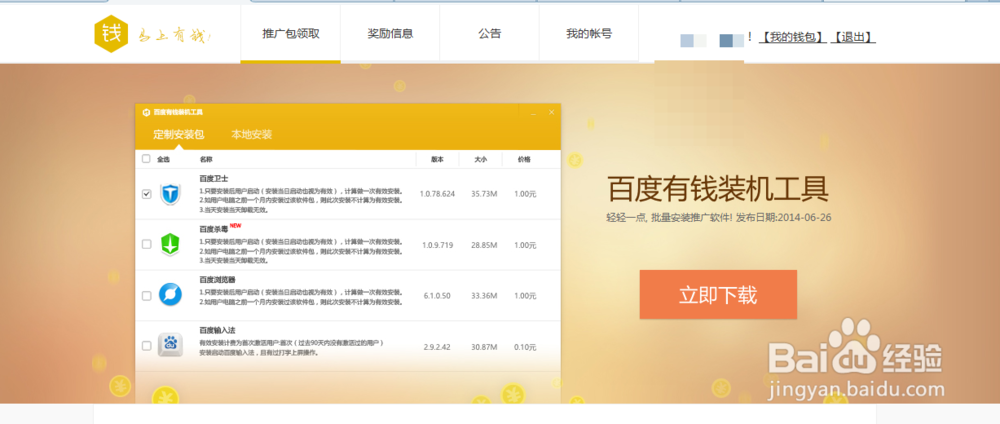Switch to the 本地安装 tab
The height and width of the screenshot is (424, 1000).
click(x=251, y=135)
